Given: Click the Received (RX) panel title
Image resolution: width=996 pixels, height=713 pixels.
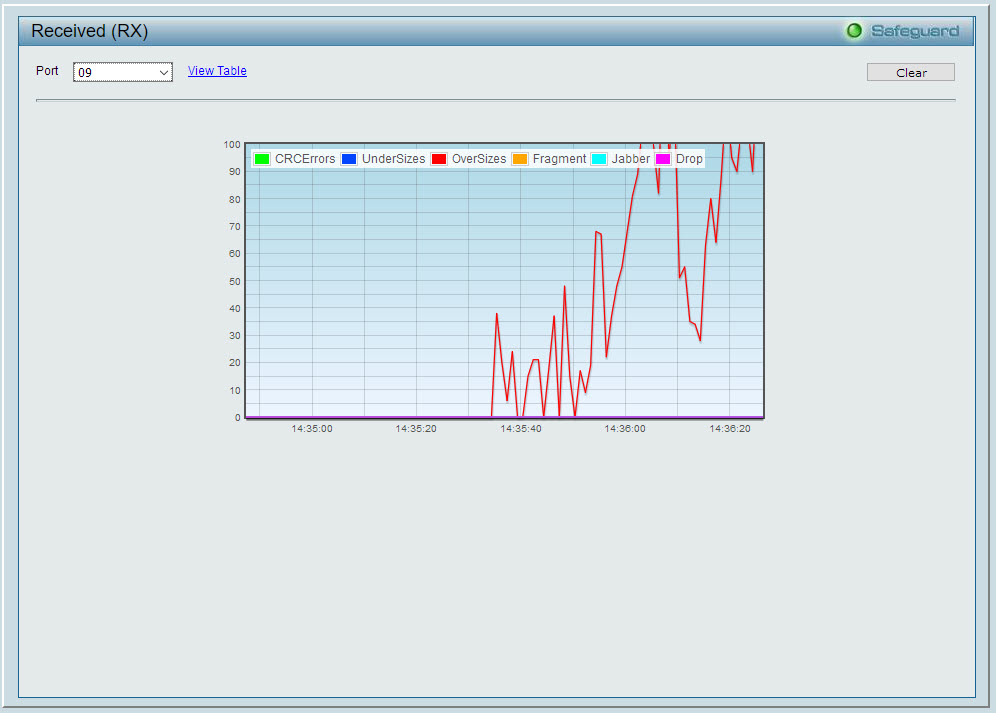Looking at the screenshot, I should pyautogui.click(x=90, y=31).
